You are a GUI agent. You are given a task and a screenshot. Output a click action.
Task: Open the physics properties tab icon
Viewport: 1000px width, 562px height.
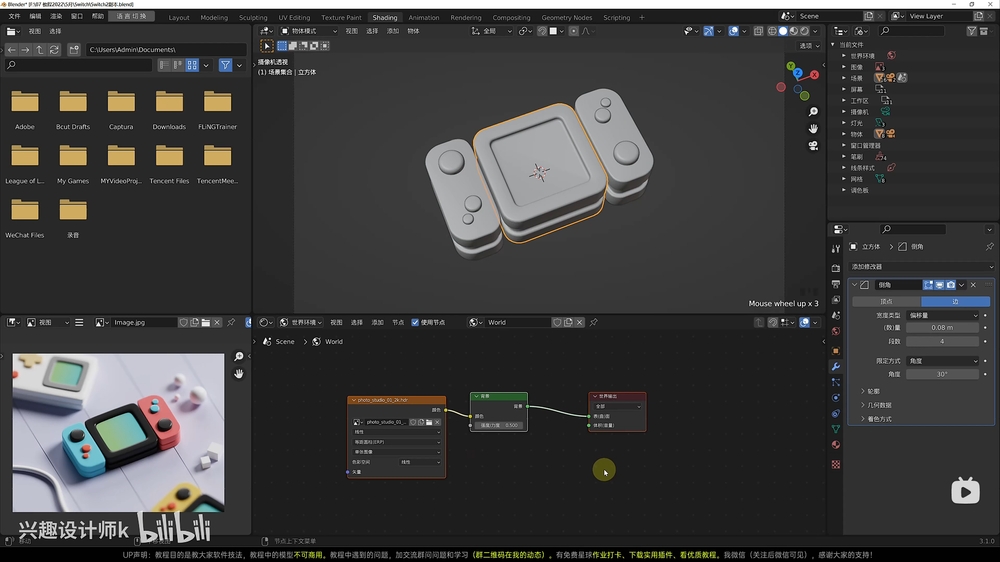(835, 397)
